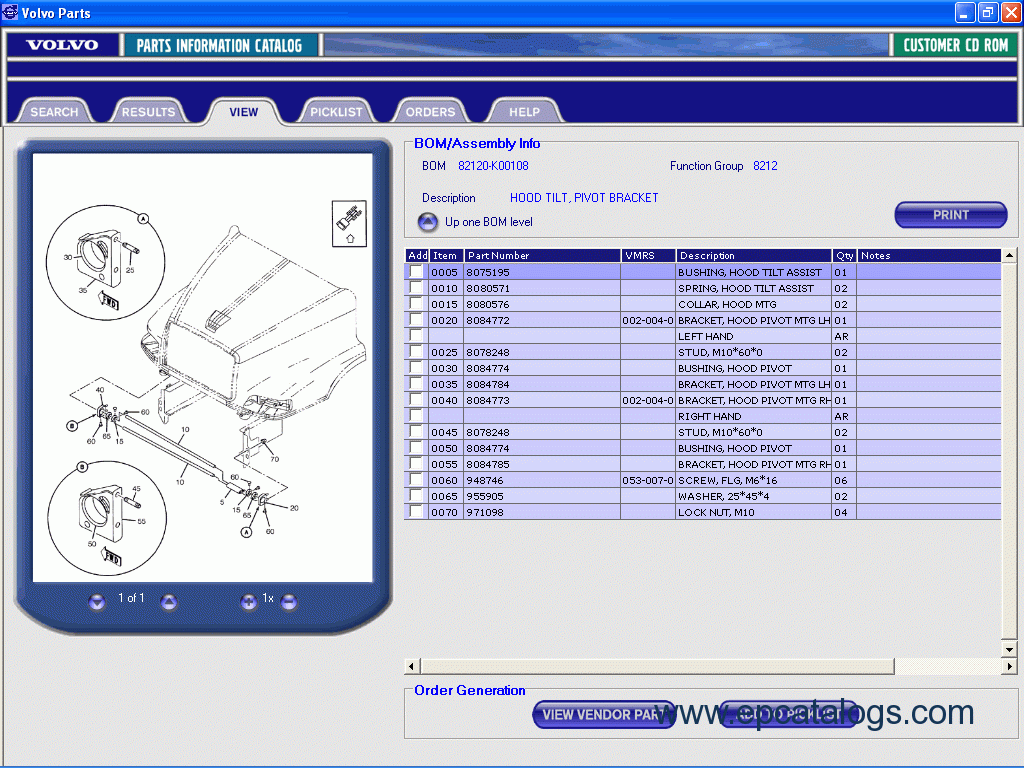
Task: Click the VMRS column header
Action: pos(648,255)
